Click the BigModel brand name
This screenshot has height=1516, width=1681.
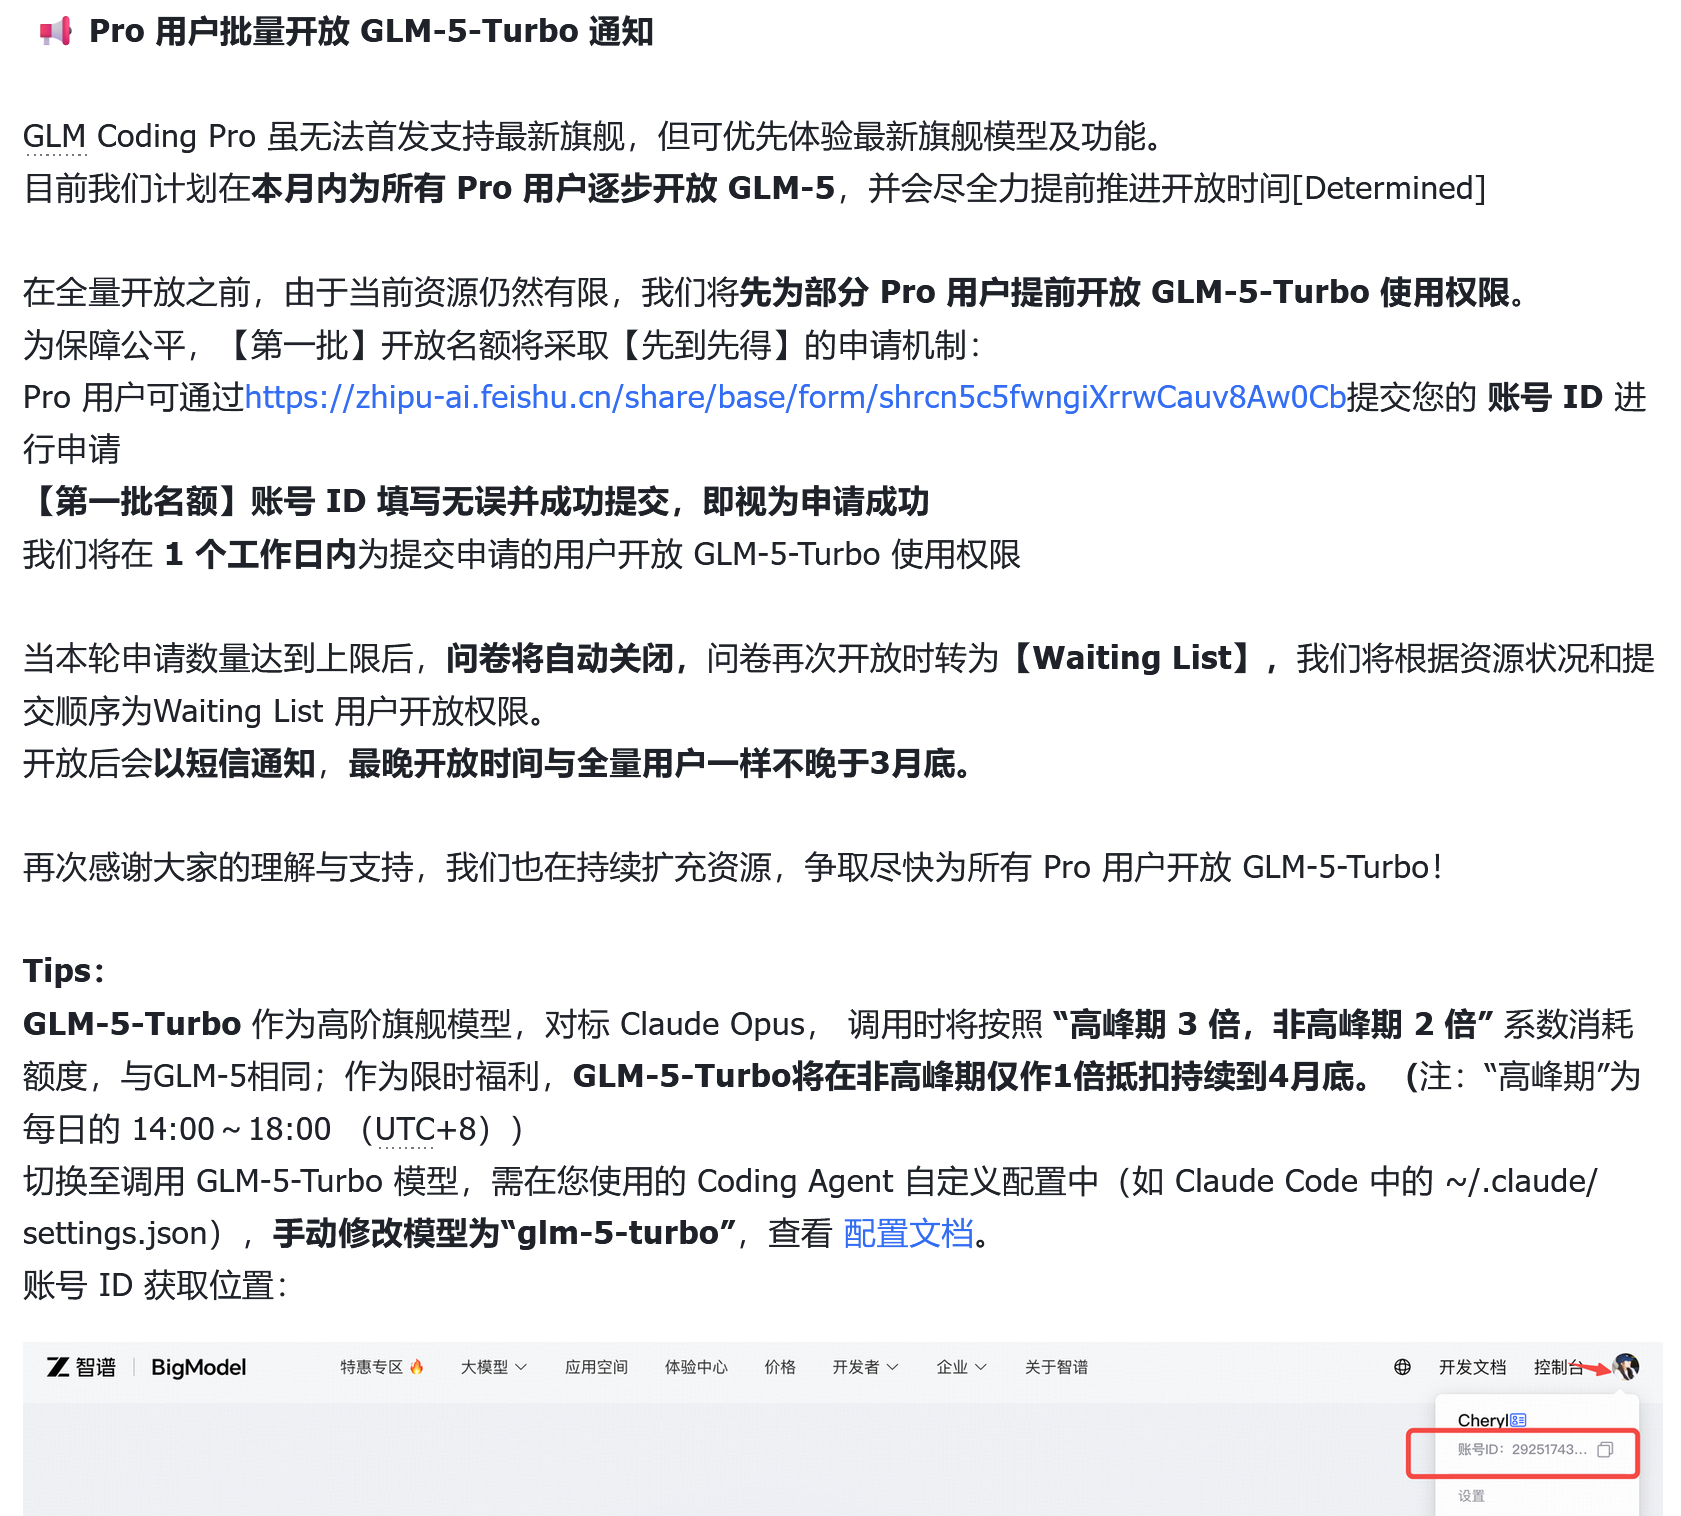[198, 1367]
